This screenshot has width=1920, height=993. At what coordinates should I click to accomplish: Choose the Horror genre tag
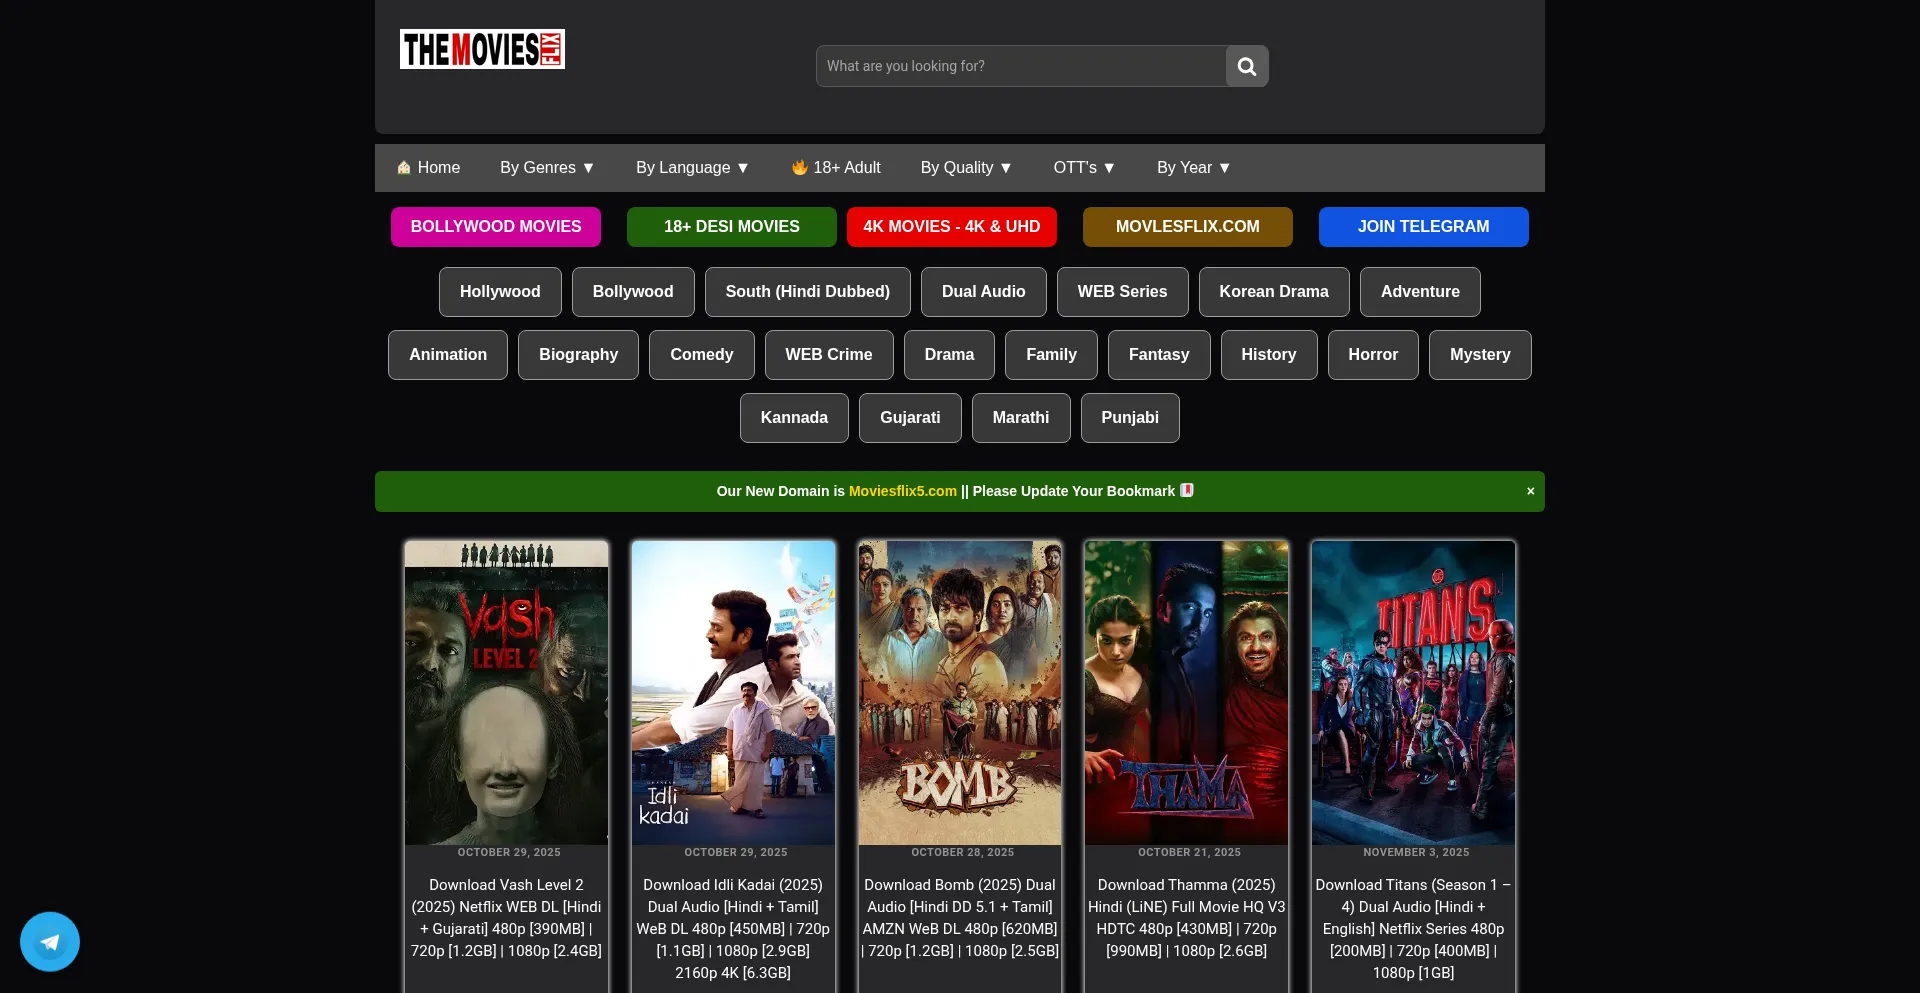(x=1372, y=355)
